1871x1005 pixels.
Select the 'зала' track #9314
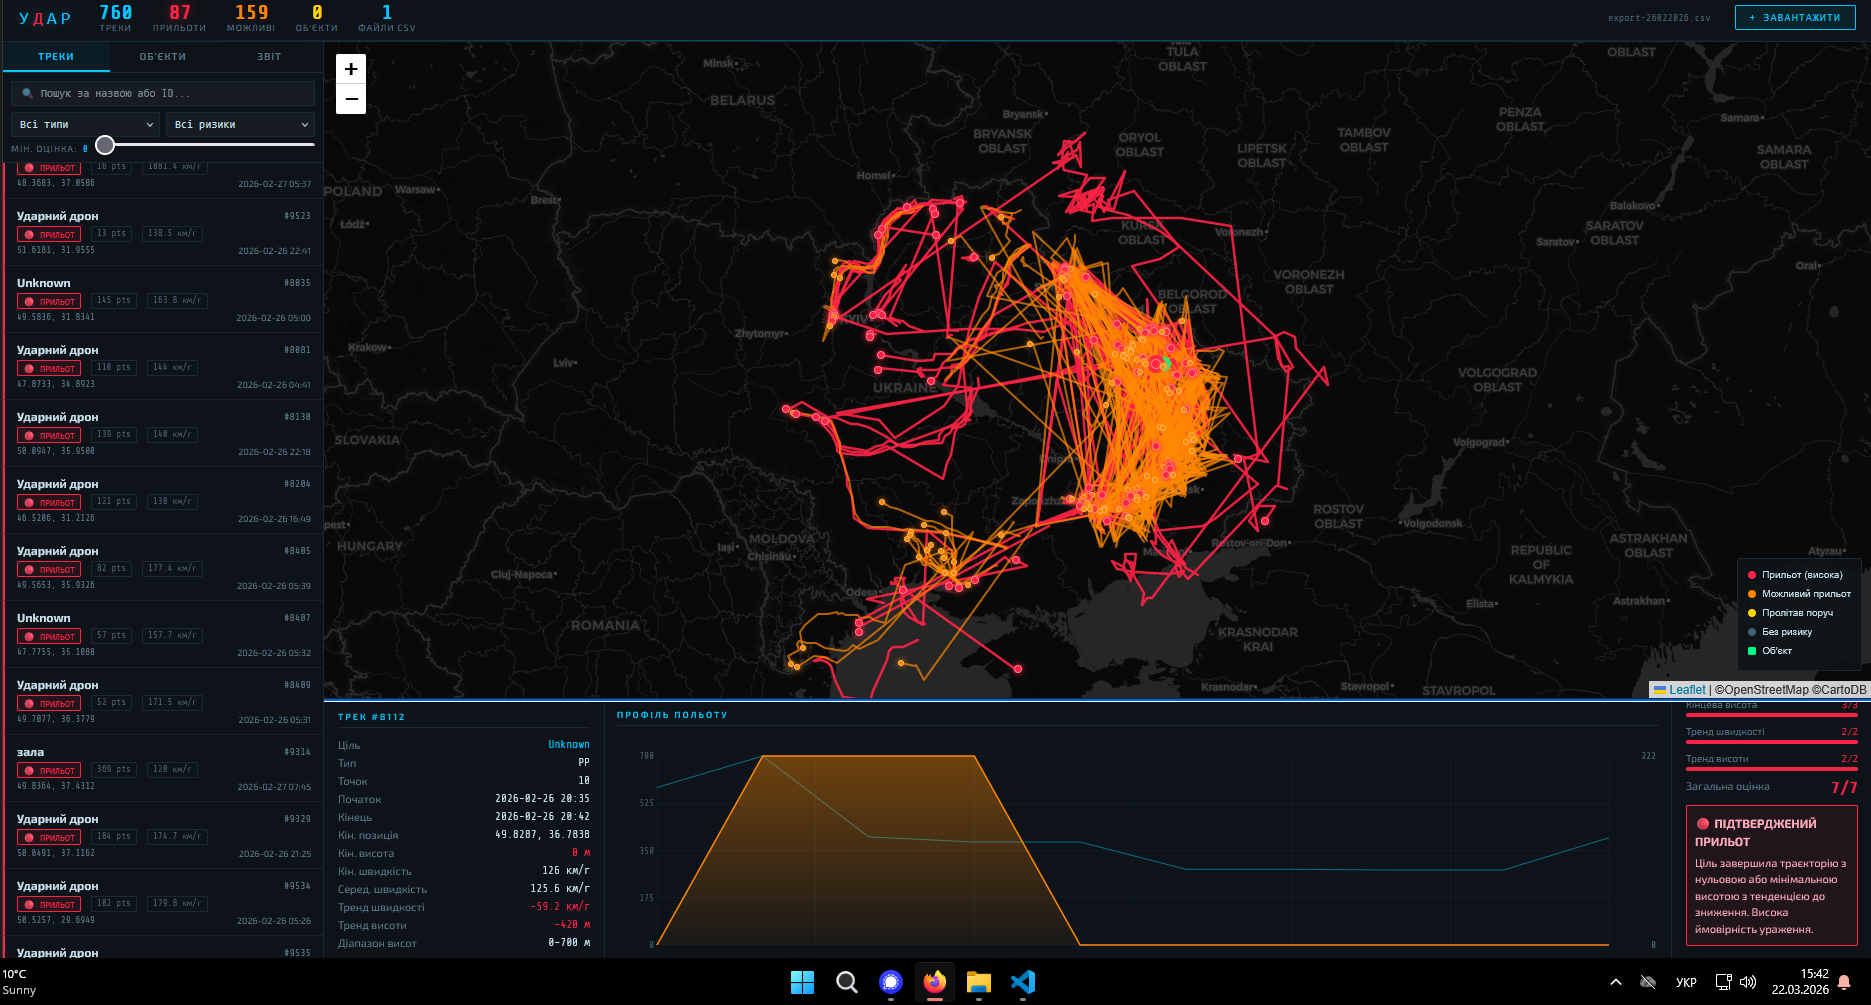[x=163, y=768]
